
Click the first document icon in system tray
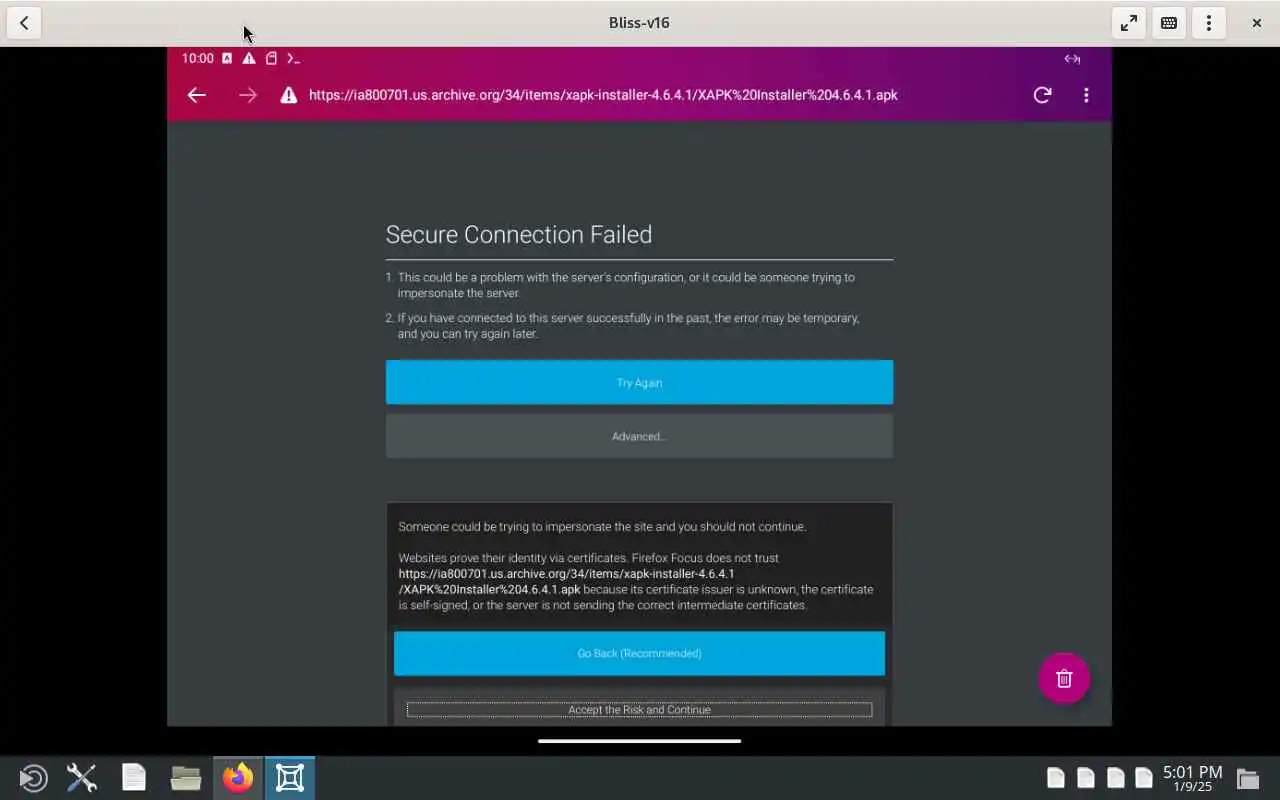[1055, 778]
